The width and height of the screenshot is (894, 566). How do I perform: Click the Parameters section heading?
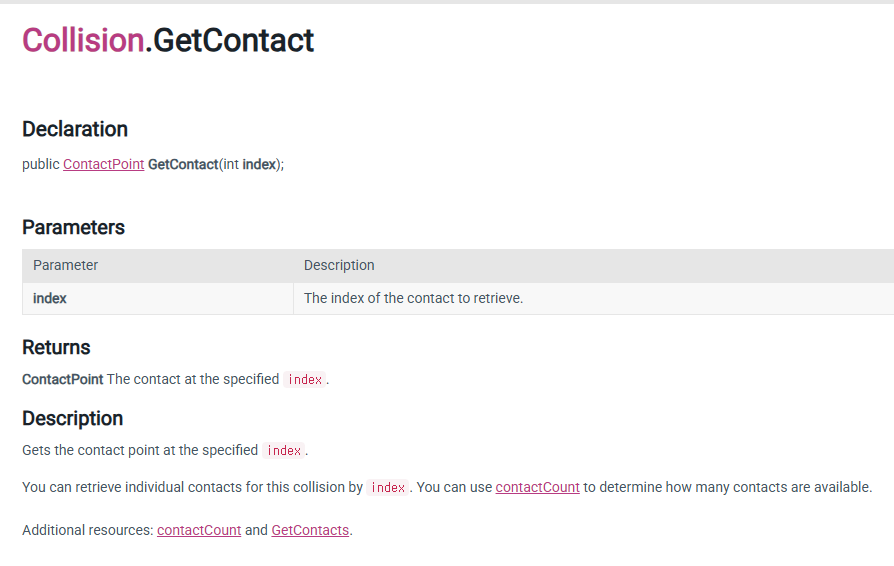(73, 227)
